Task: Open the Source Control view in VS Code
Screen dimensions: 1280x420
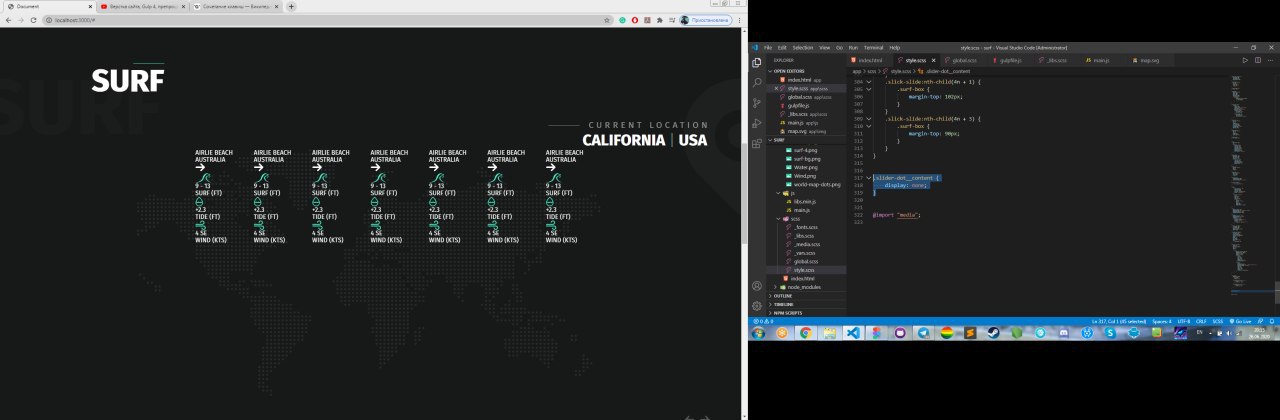Action: pos(757,103)
